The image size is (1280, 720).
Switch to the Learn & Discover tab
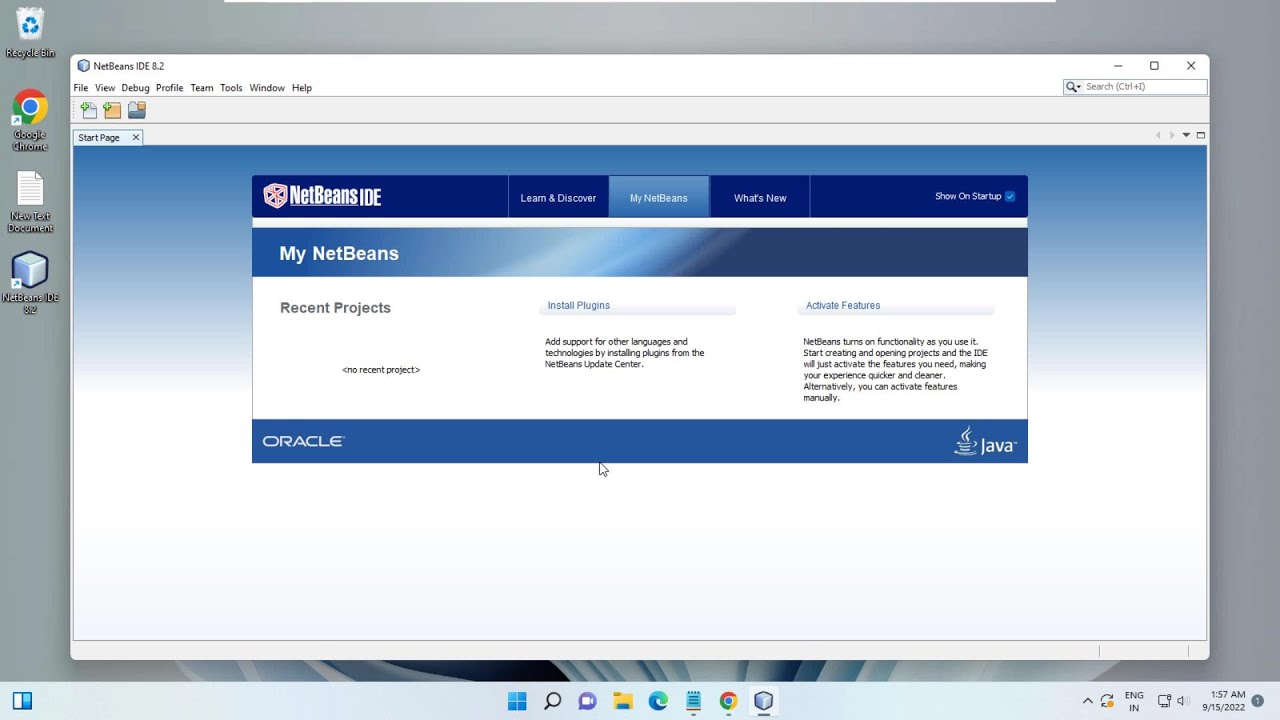click(558, 198)
